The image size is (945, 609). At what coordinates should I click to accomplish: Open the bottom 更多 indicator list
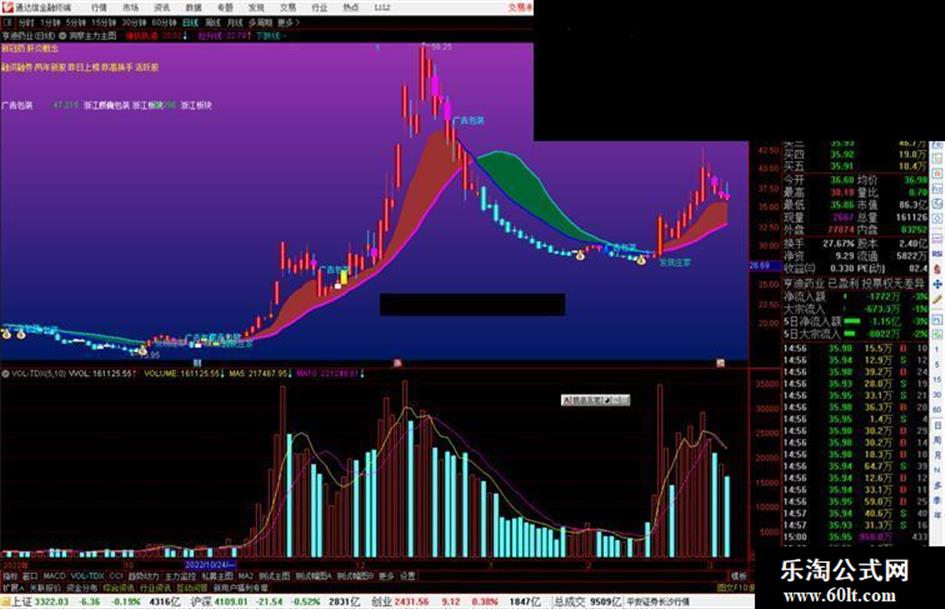386,576
